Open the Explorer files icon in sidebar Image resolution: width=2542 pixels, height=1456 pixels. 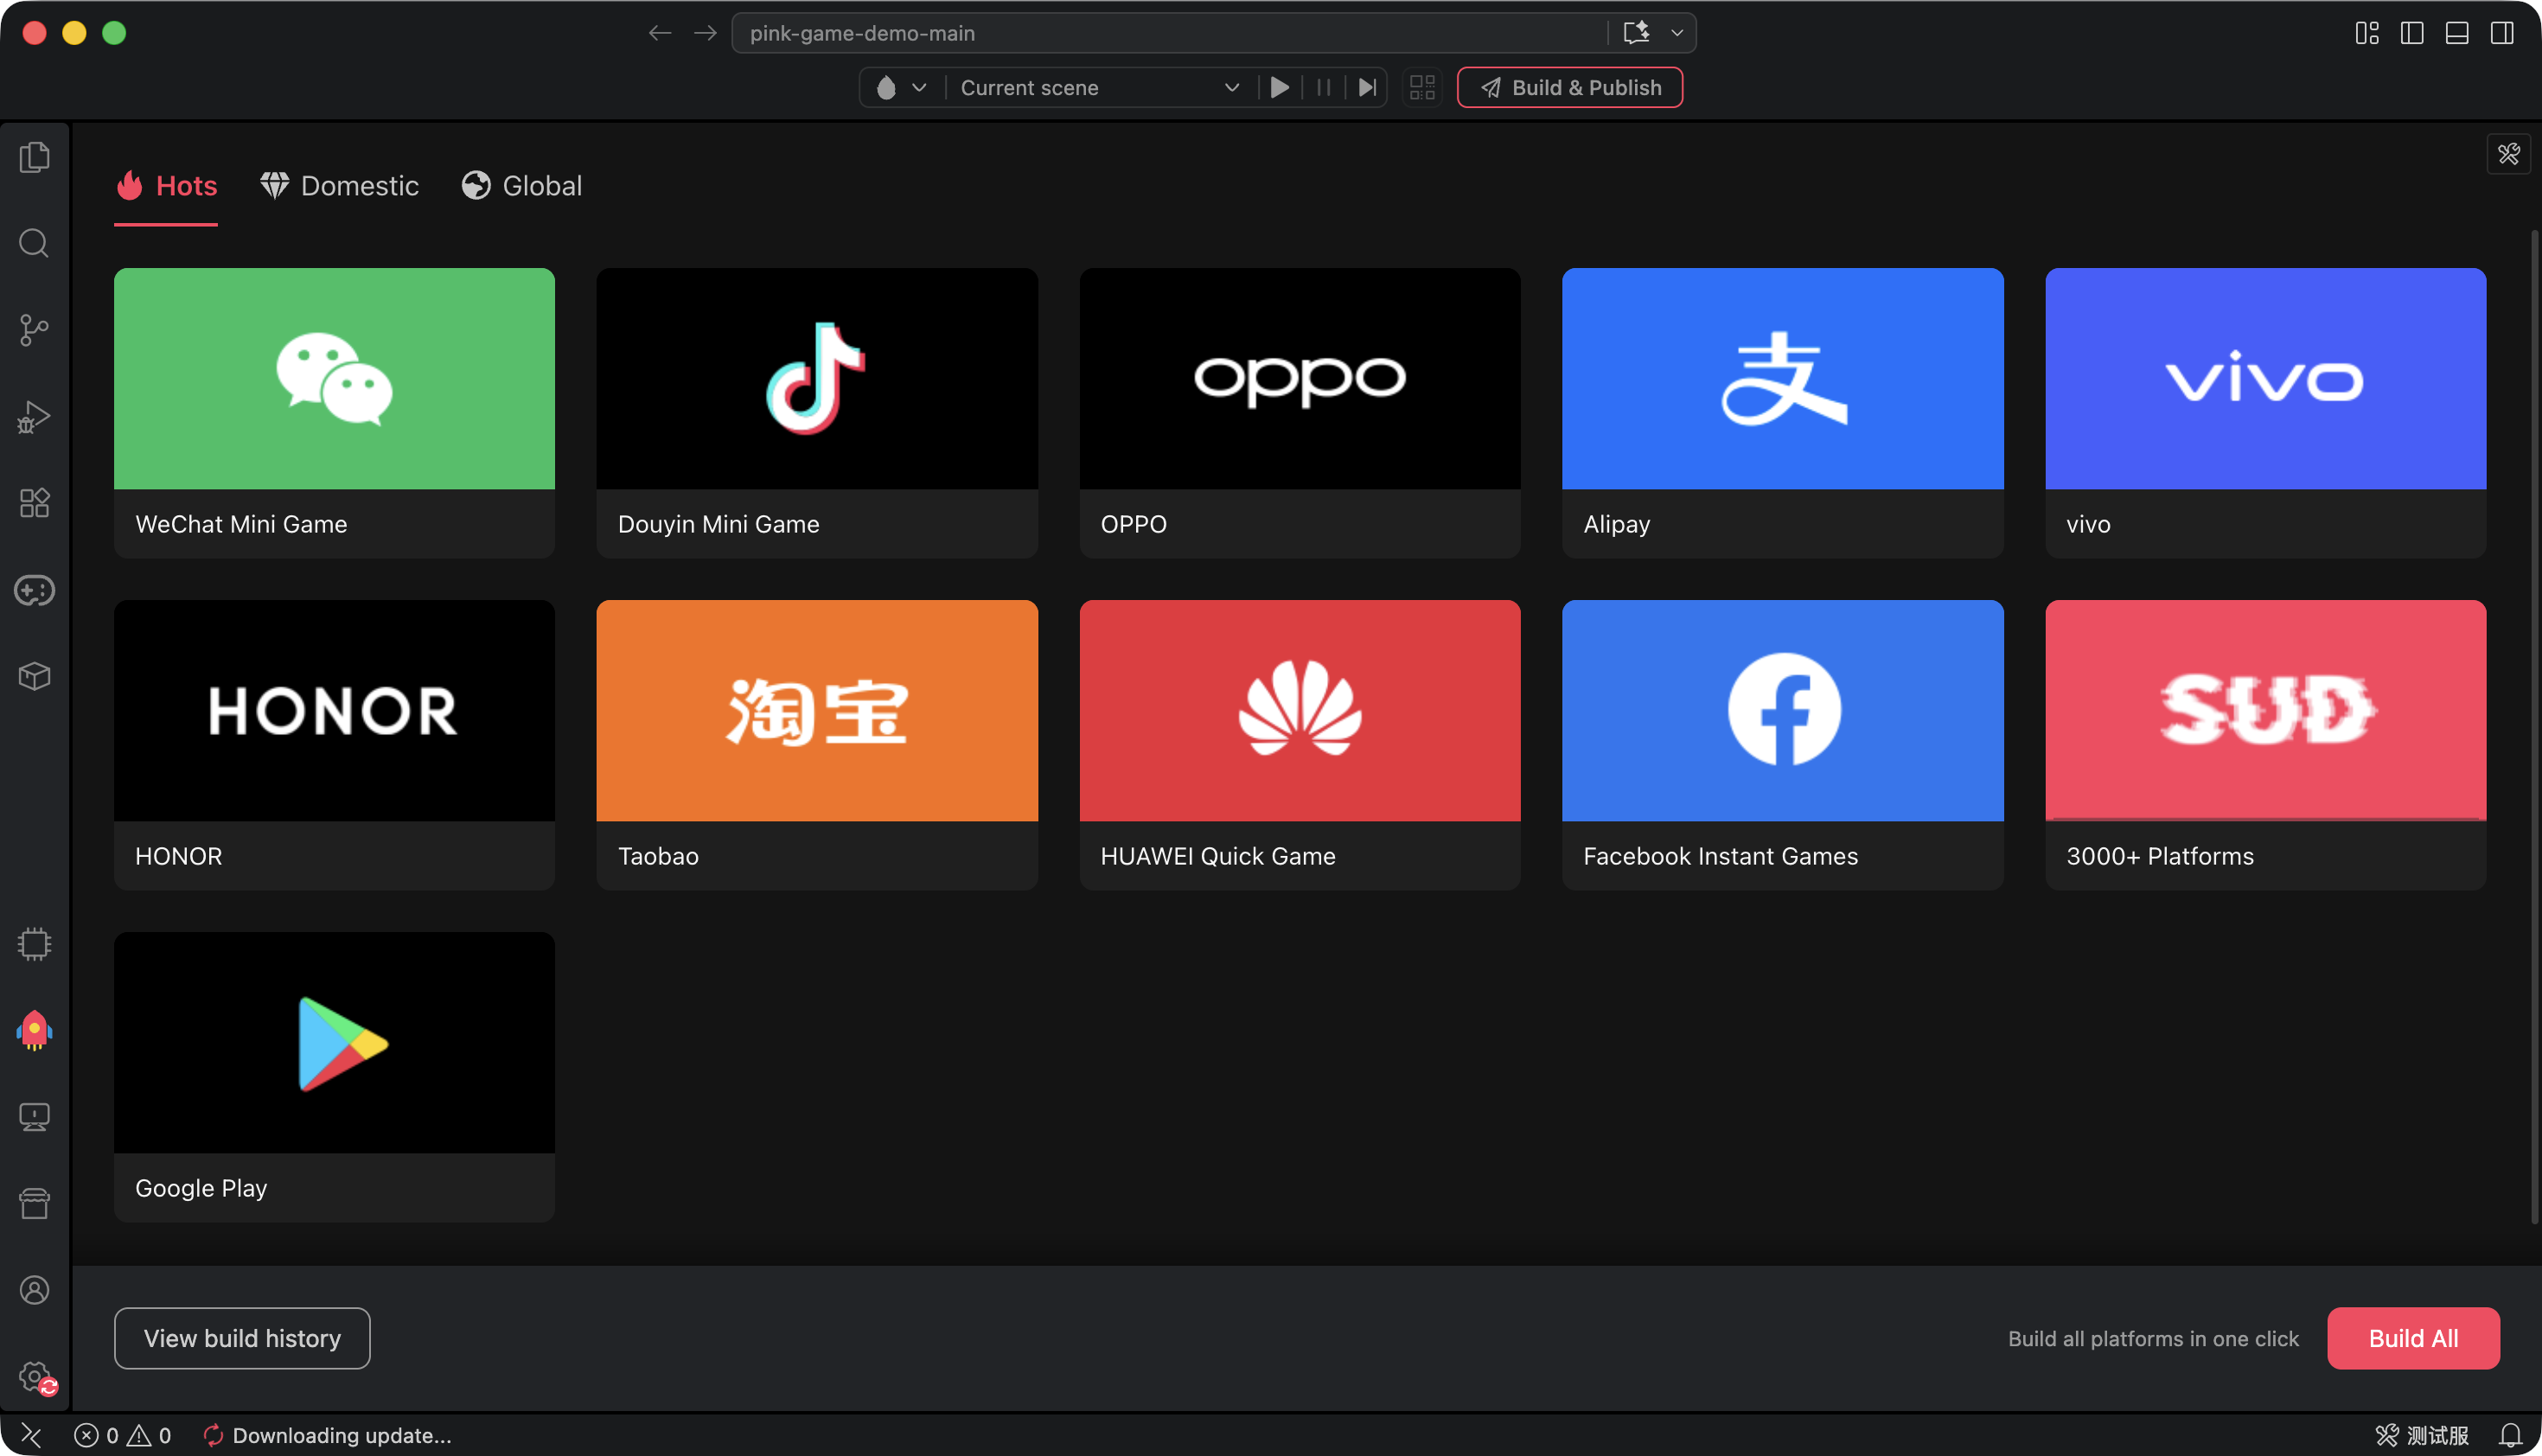click(35, 157)
